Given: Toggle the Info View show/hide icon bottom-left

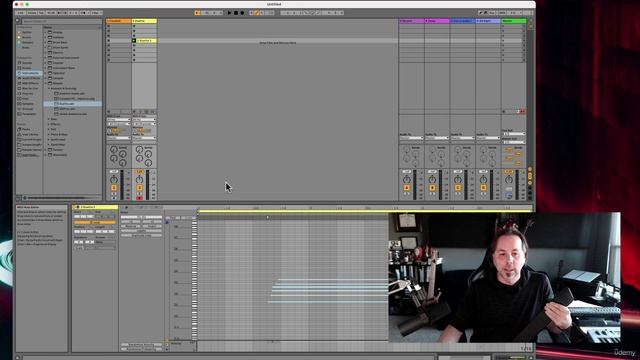Looking at the screenshot, I should (17, 358).
